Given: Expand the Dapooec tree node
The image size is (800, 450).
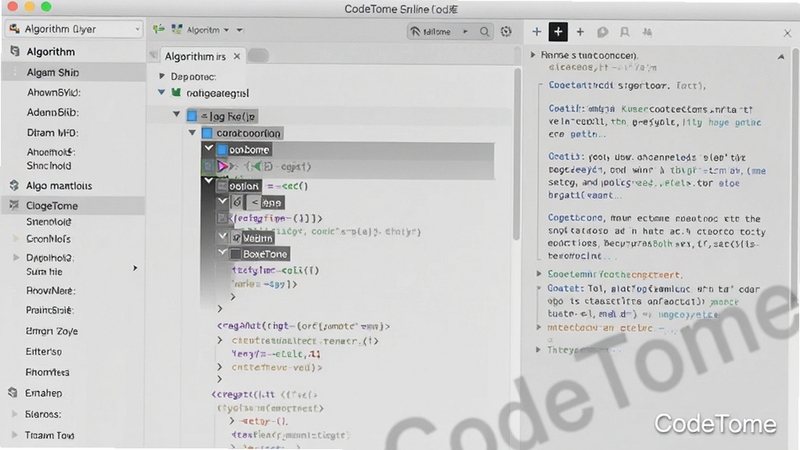Looking at the screenshot, I should tap(161, 76).
